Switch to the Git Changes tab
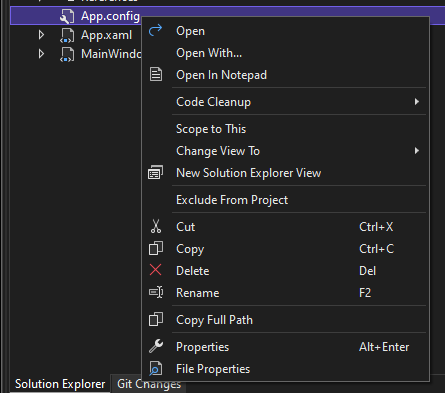Image resolution: width=445 pixels, height=393 pixels. tap(149, 384)
